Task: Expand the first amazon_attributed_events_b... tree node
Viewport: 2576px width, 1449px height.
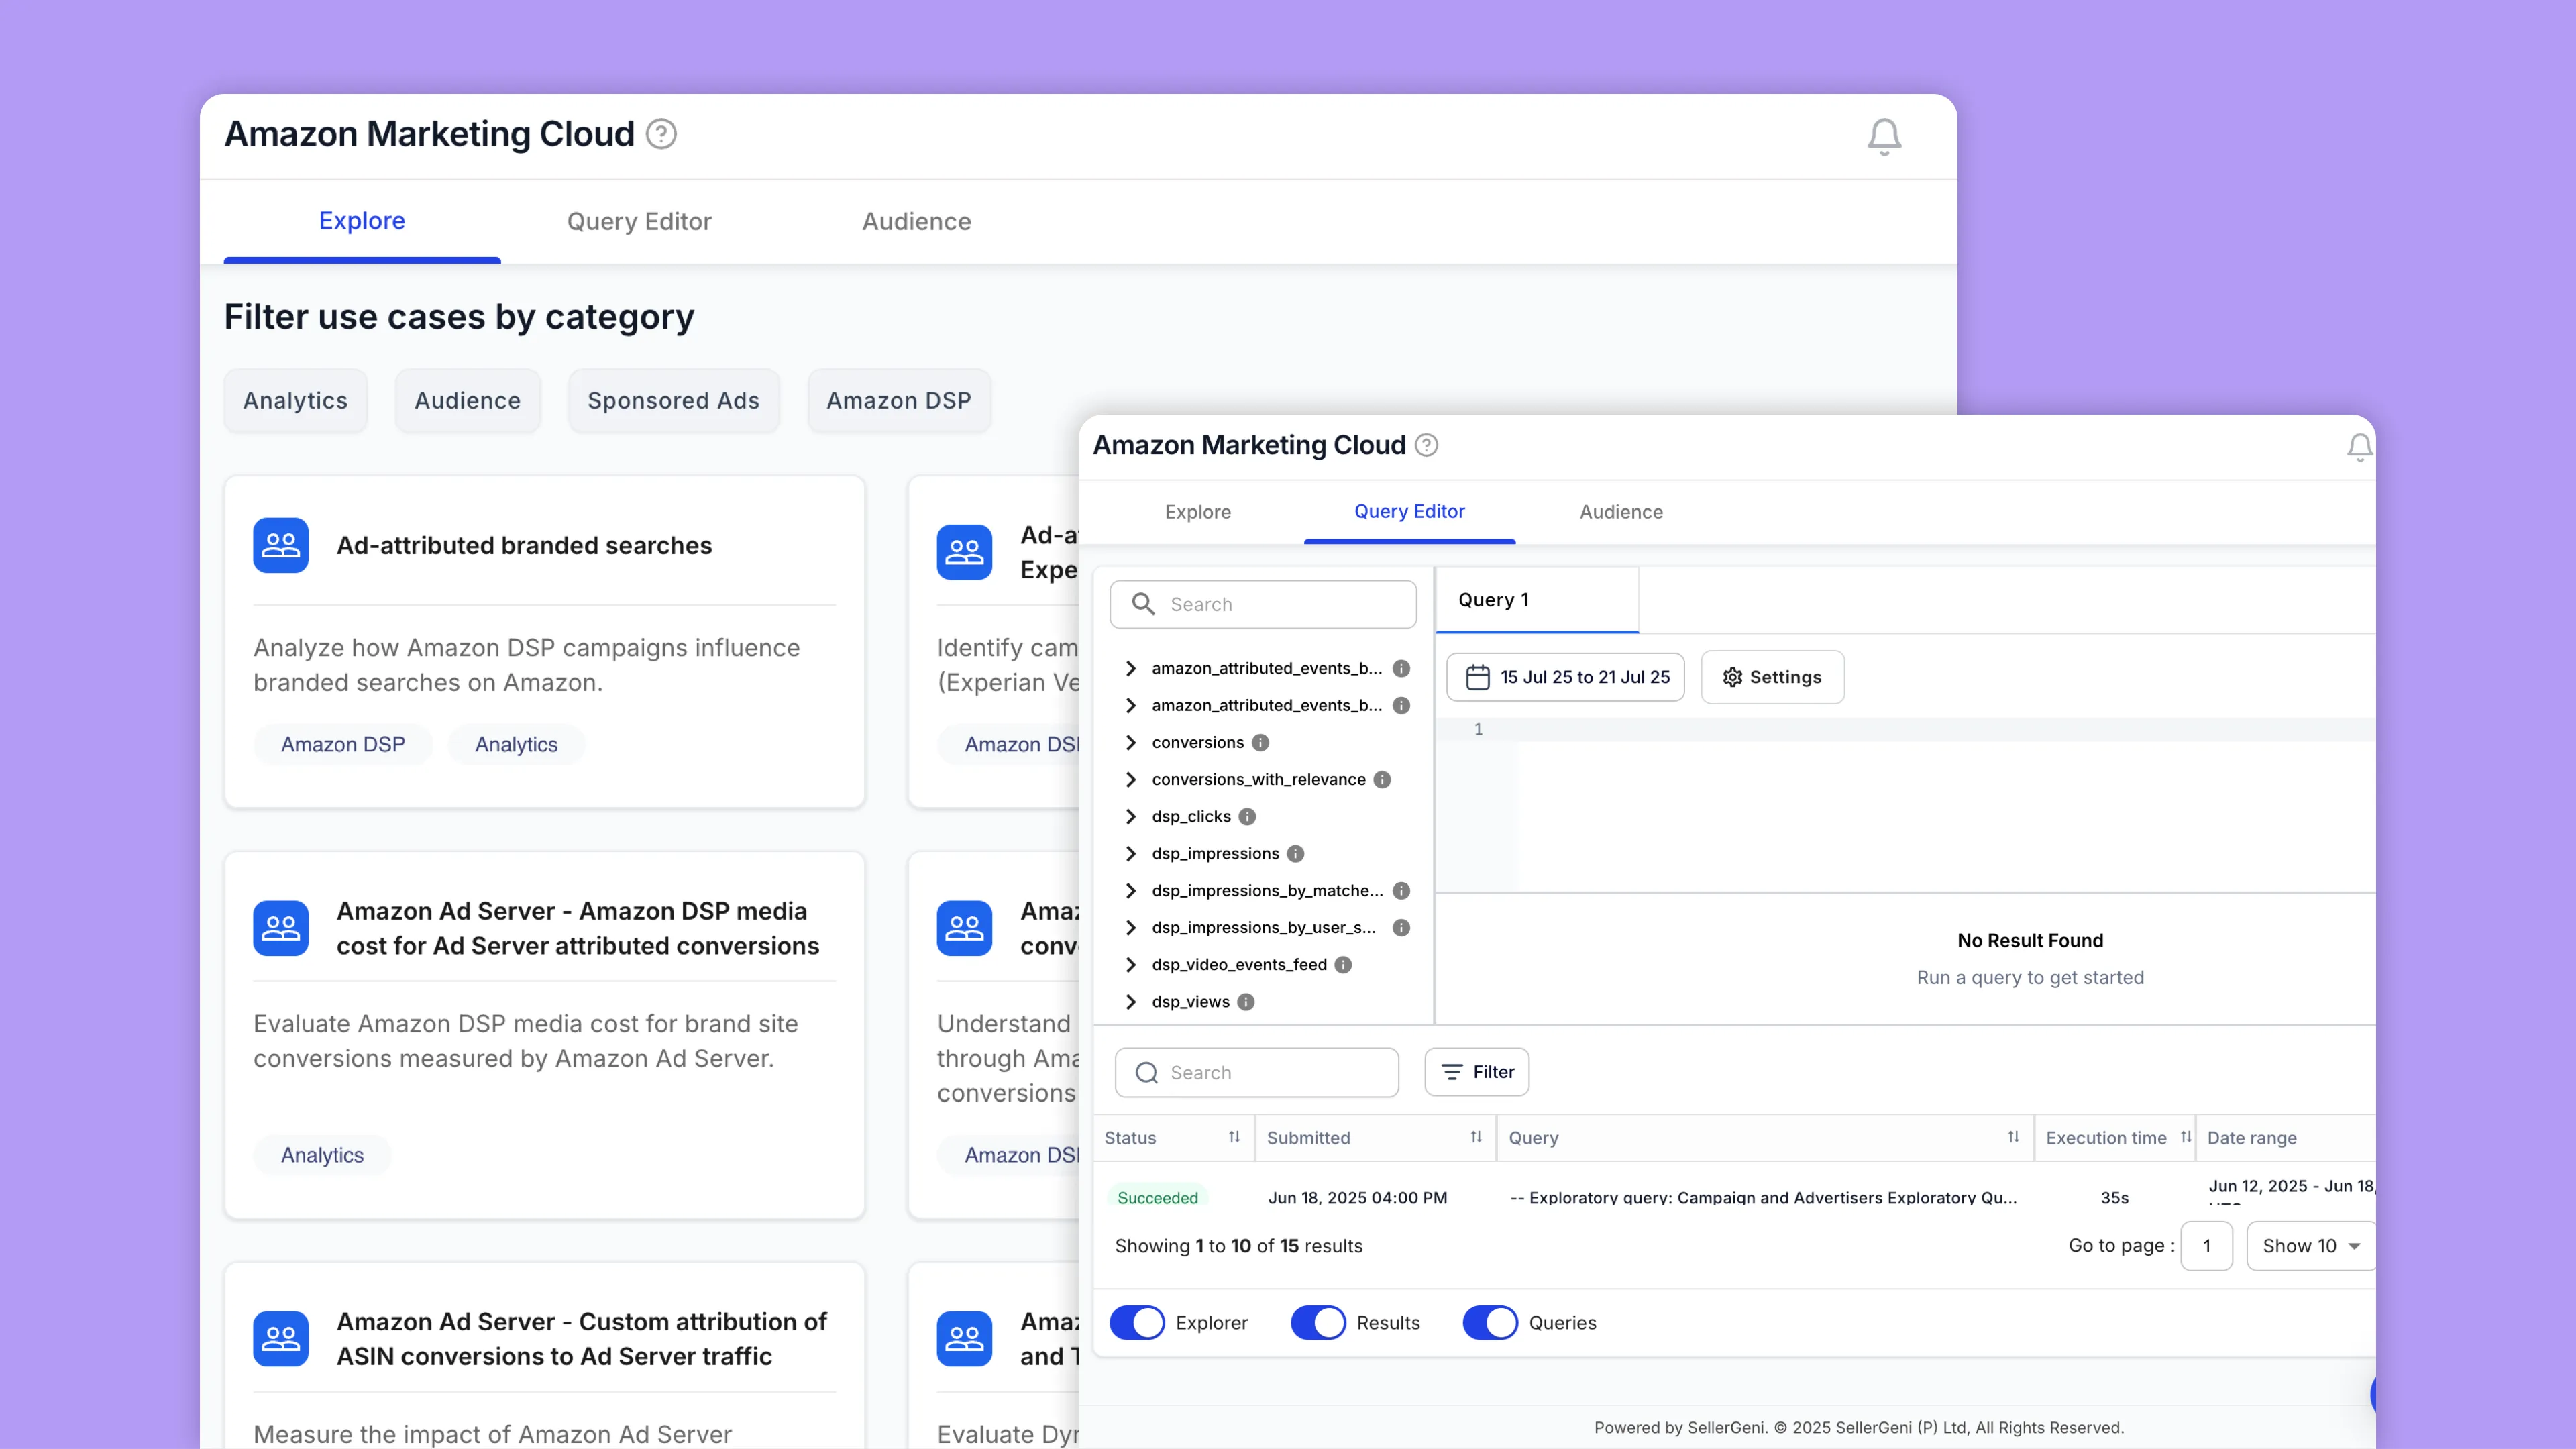Action: [x=1131, y=668]
